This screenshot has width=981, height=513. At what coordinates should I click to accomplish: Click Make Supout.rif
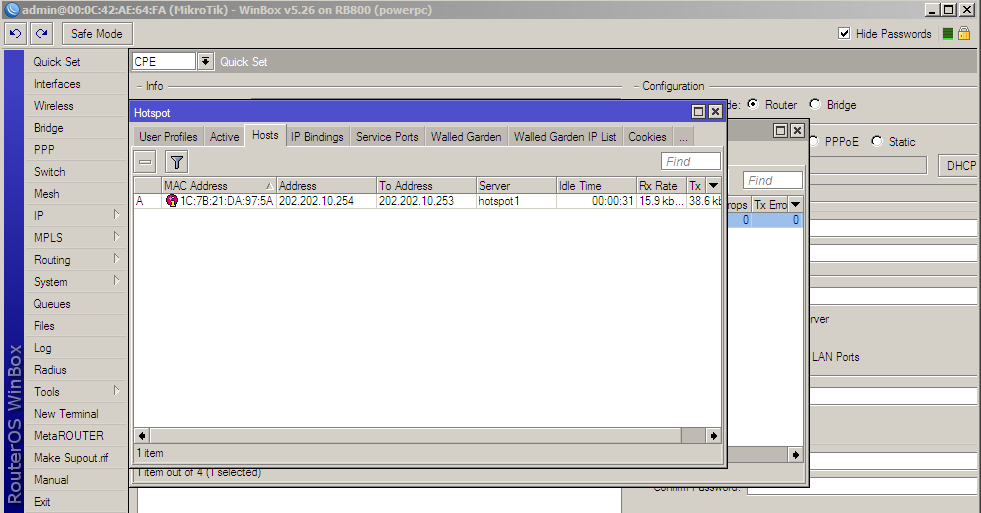(x=76, y=458)
